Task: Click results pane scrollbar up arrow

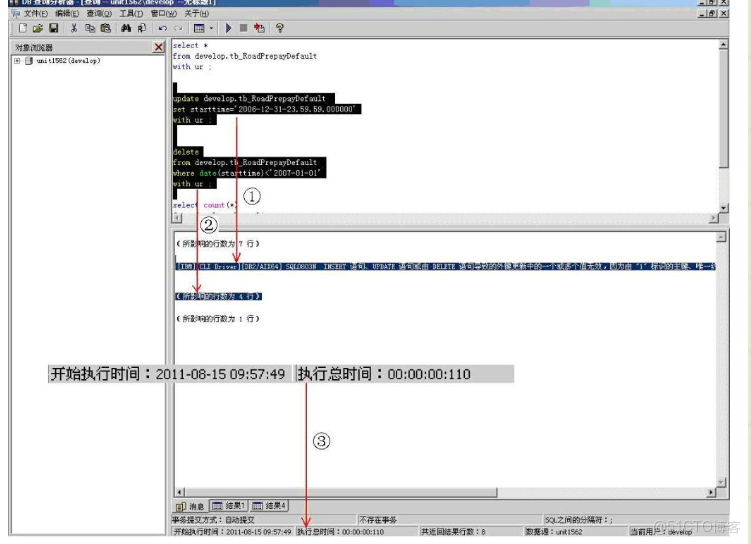Action: 721,237
